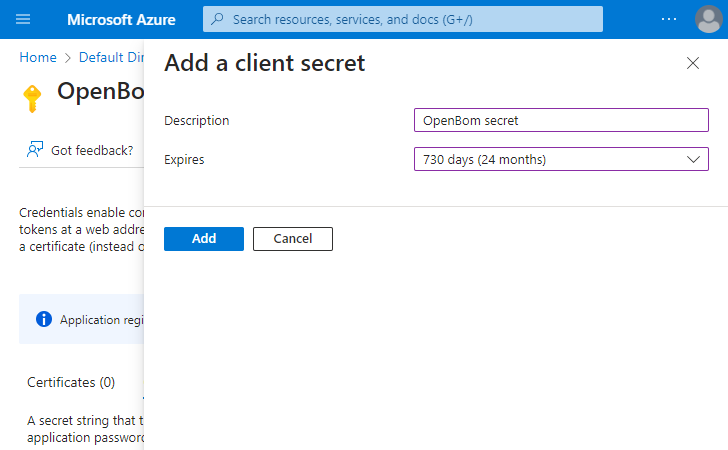Click the Got feedback person icon
Image resolution: width=728 pixels, height=450 pixels.
(x=35, y=150)
